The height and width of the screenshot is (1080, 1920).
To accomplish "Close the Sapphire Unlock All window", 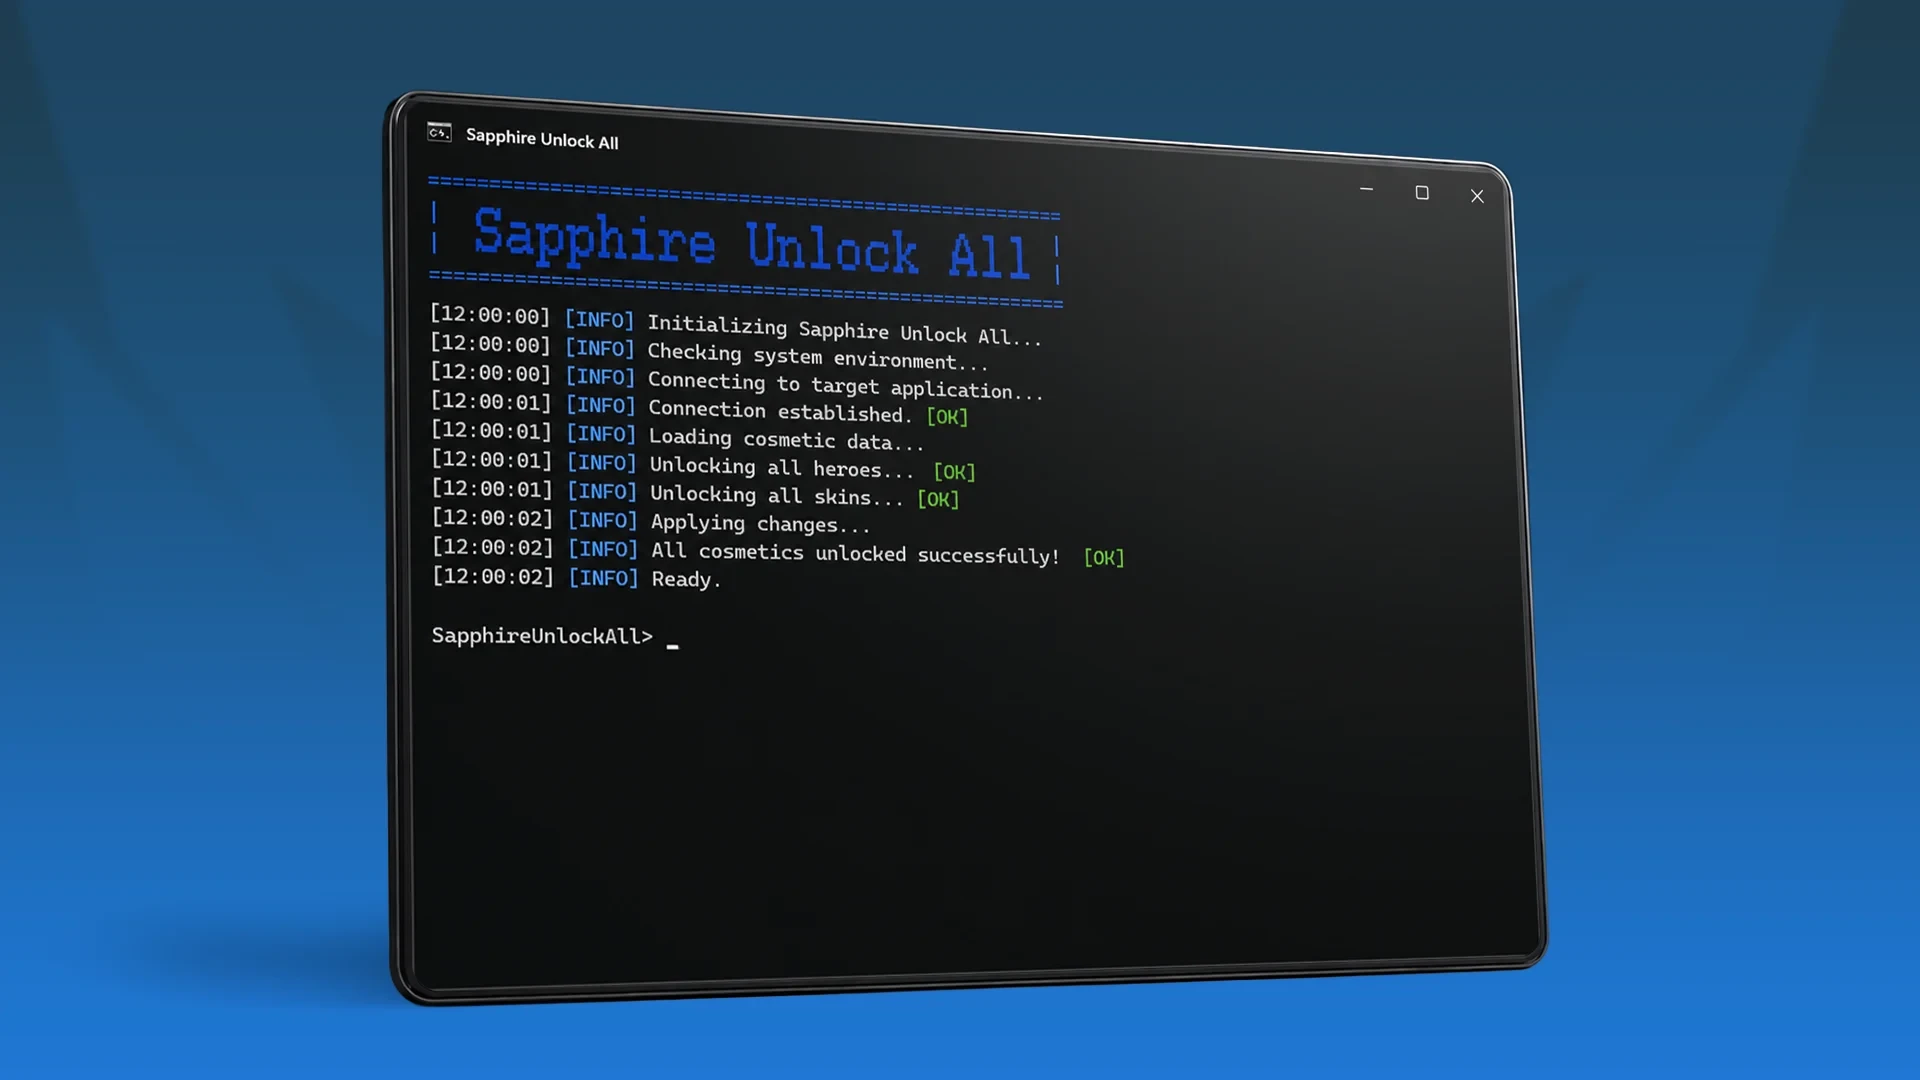I will (1477, 196).
